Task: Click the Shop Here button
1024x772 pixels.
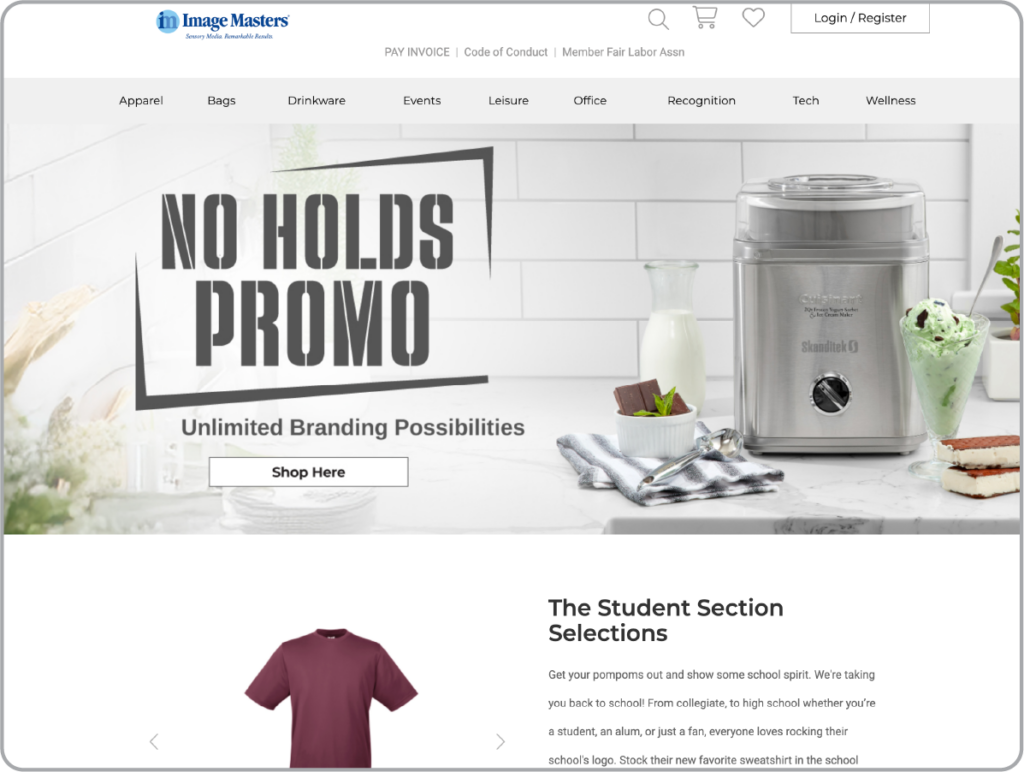Action: click(x=308, y=472)
